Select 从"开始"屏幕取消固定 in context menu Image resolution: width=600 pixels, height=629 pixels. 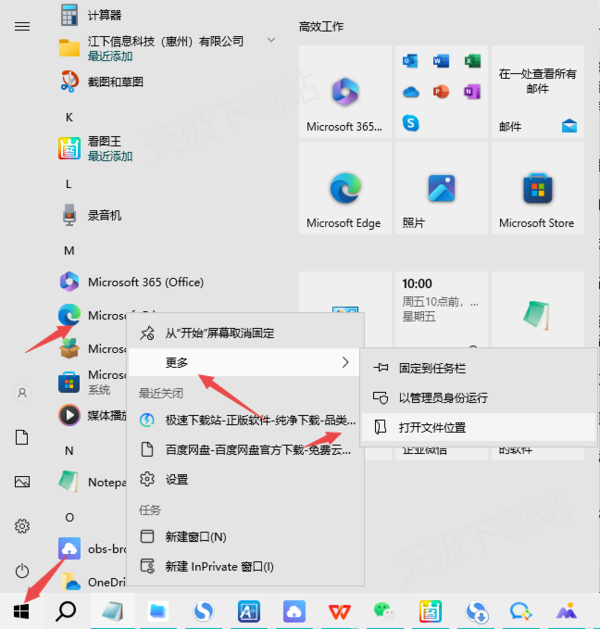coord(245,333)
